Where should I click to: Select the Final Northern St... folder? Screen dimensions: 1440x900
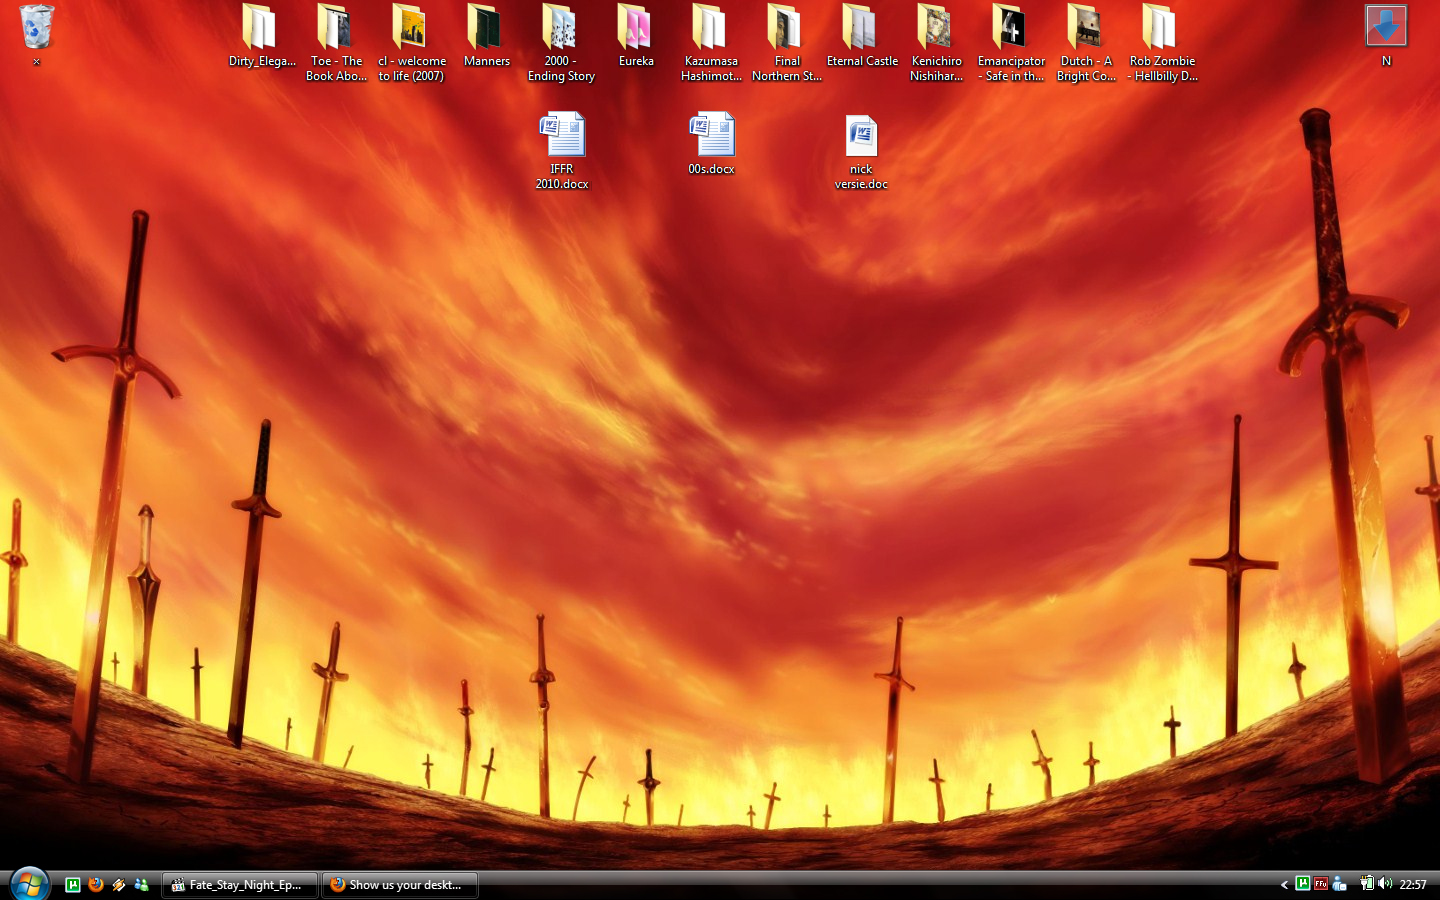[x=786, y=42]
